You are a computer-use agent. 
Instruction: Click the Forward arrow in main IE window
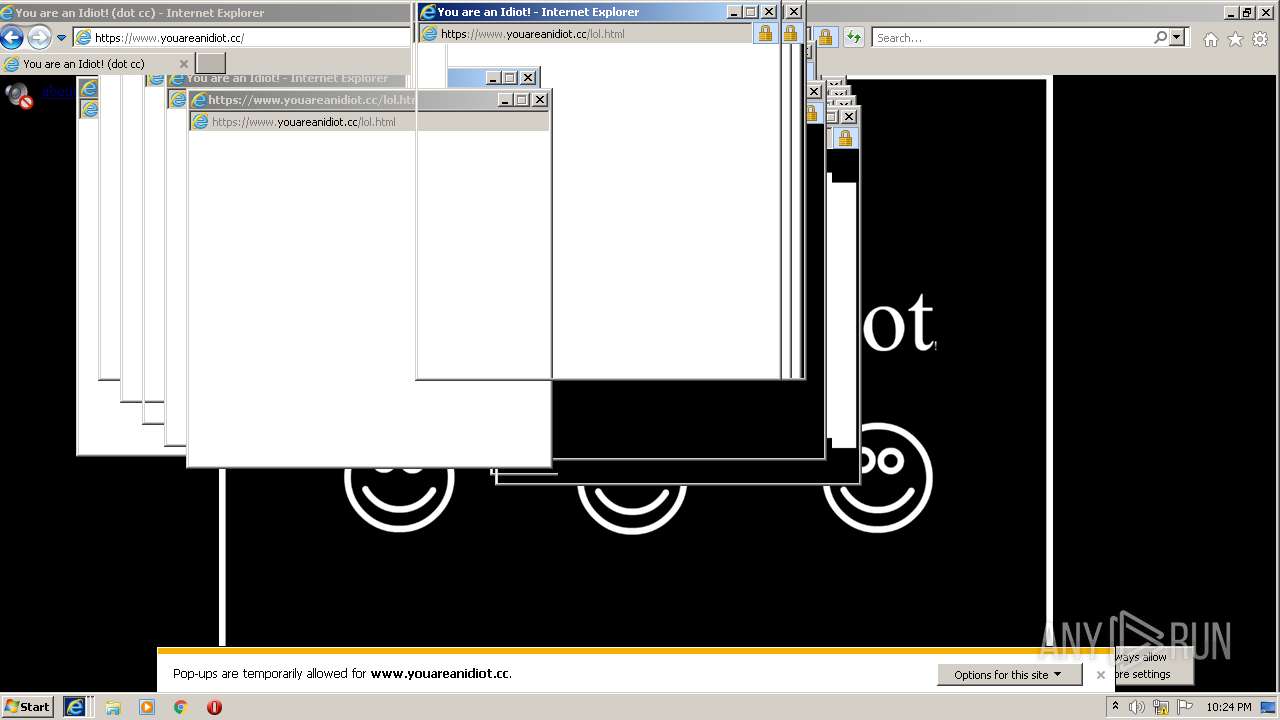[39, 38]
